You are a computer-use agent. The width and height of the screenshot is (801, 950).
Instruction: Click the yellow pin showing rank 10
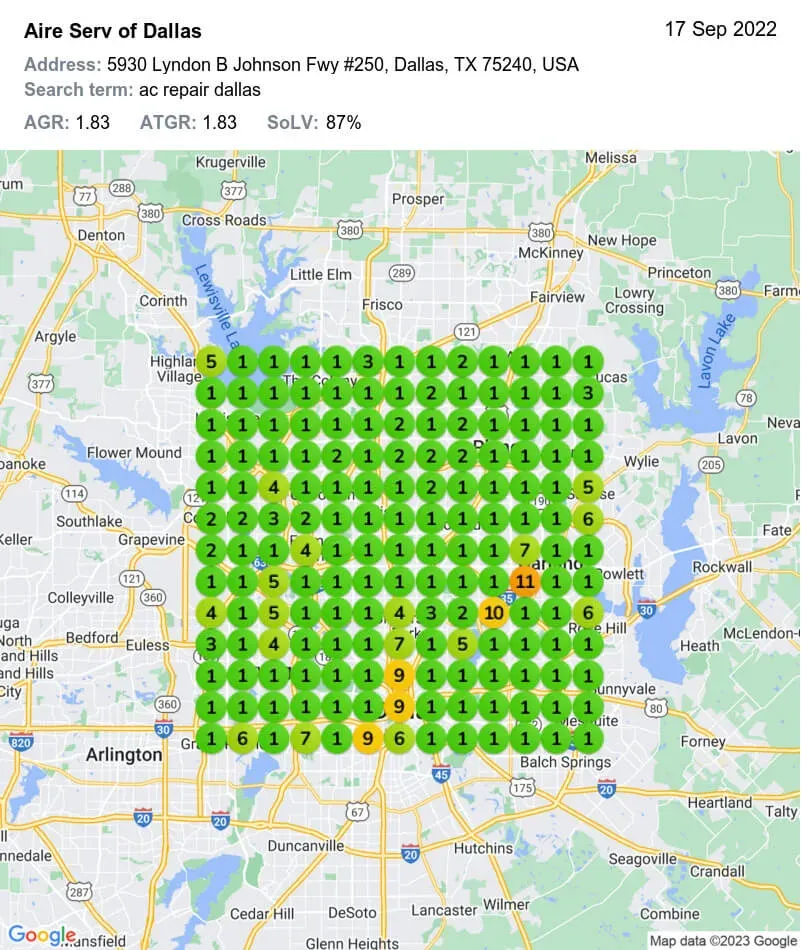point(493,610)
